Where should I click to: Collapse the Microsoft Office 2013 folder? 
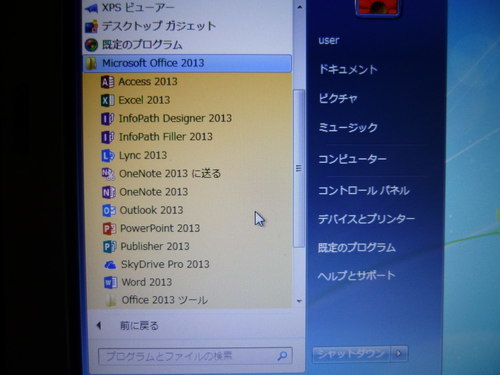(x=187, y=63)
